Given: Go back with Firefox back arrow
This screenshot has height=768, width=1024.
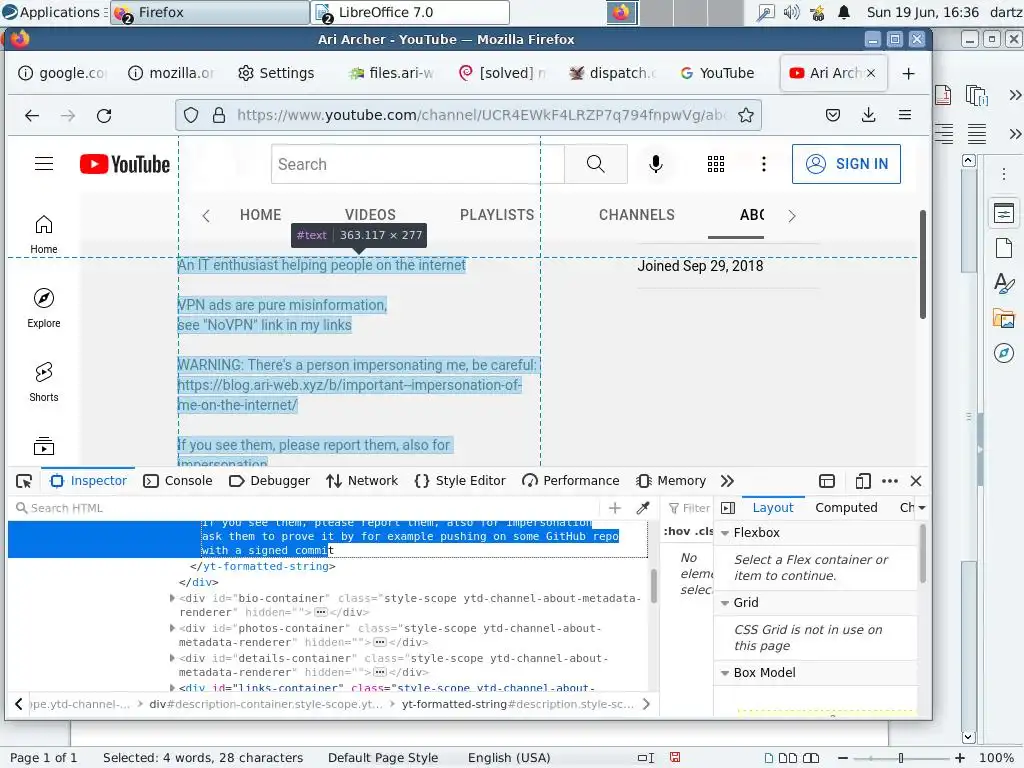Looking at the screenshot, I should 32,116.
